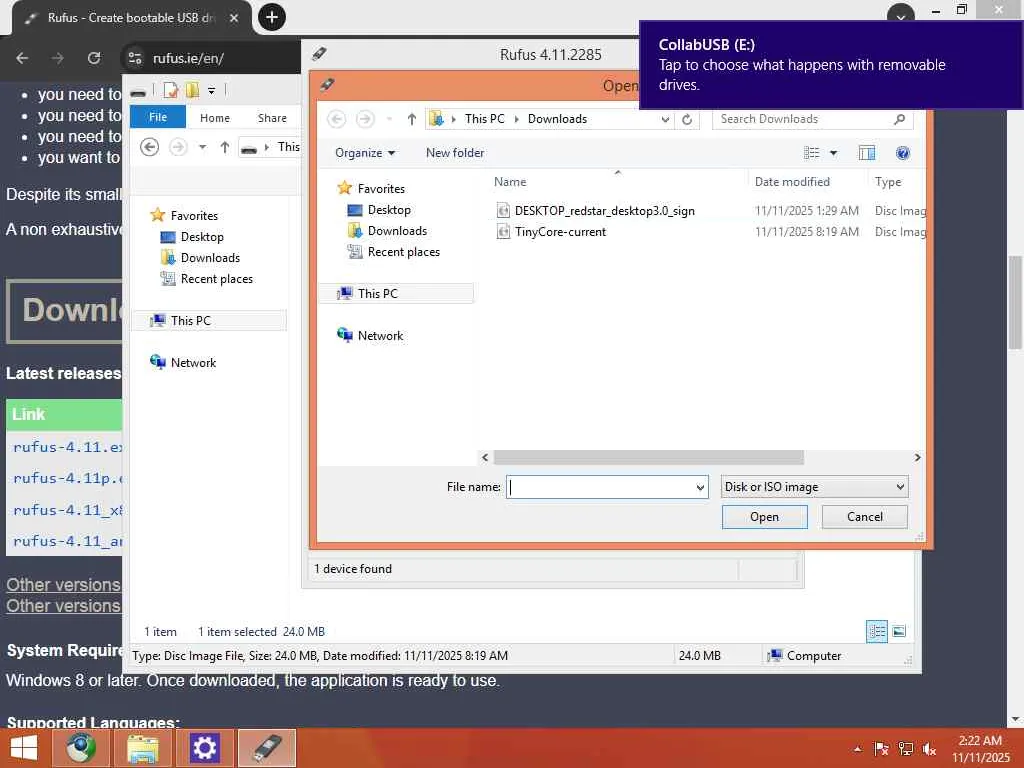
Task: Open the view options dropdown arrow
Action: [833, 153]
